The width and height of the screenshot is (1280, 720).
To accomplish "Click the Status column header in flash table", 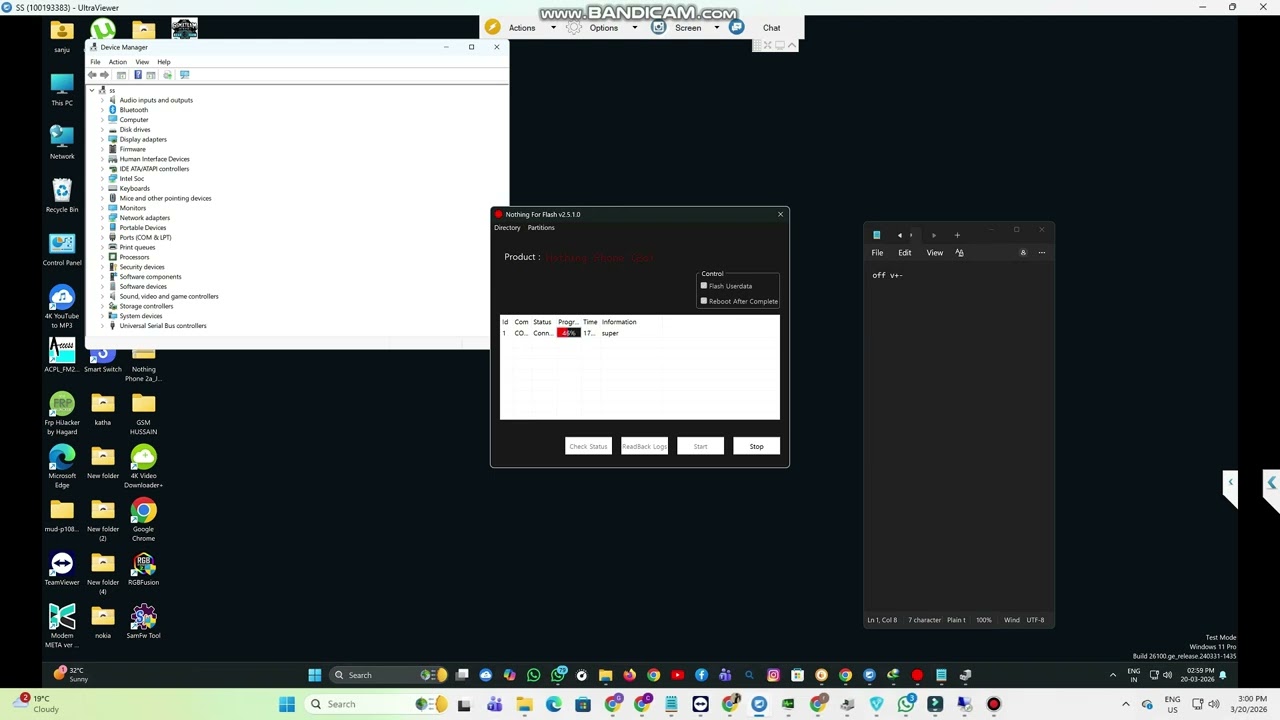I will coord(542,322).
